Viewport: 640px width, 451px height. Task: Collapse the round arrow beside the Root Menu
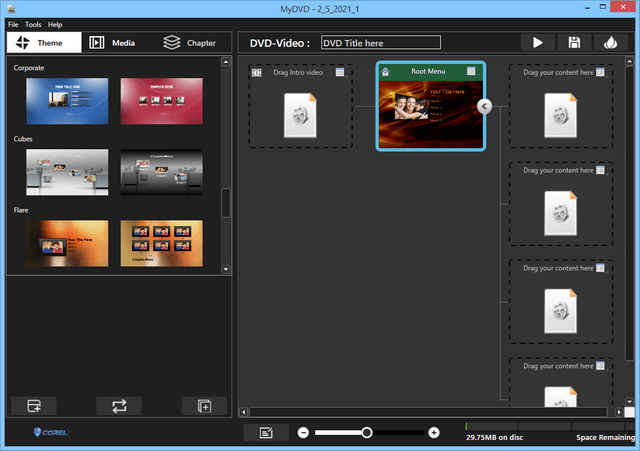tap(484, 106)
